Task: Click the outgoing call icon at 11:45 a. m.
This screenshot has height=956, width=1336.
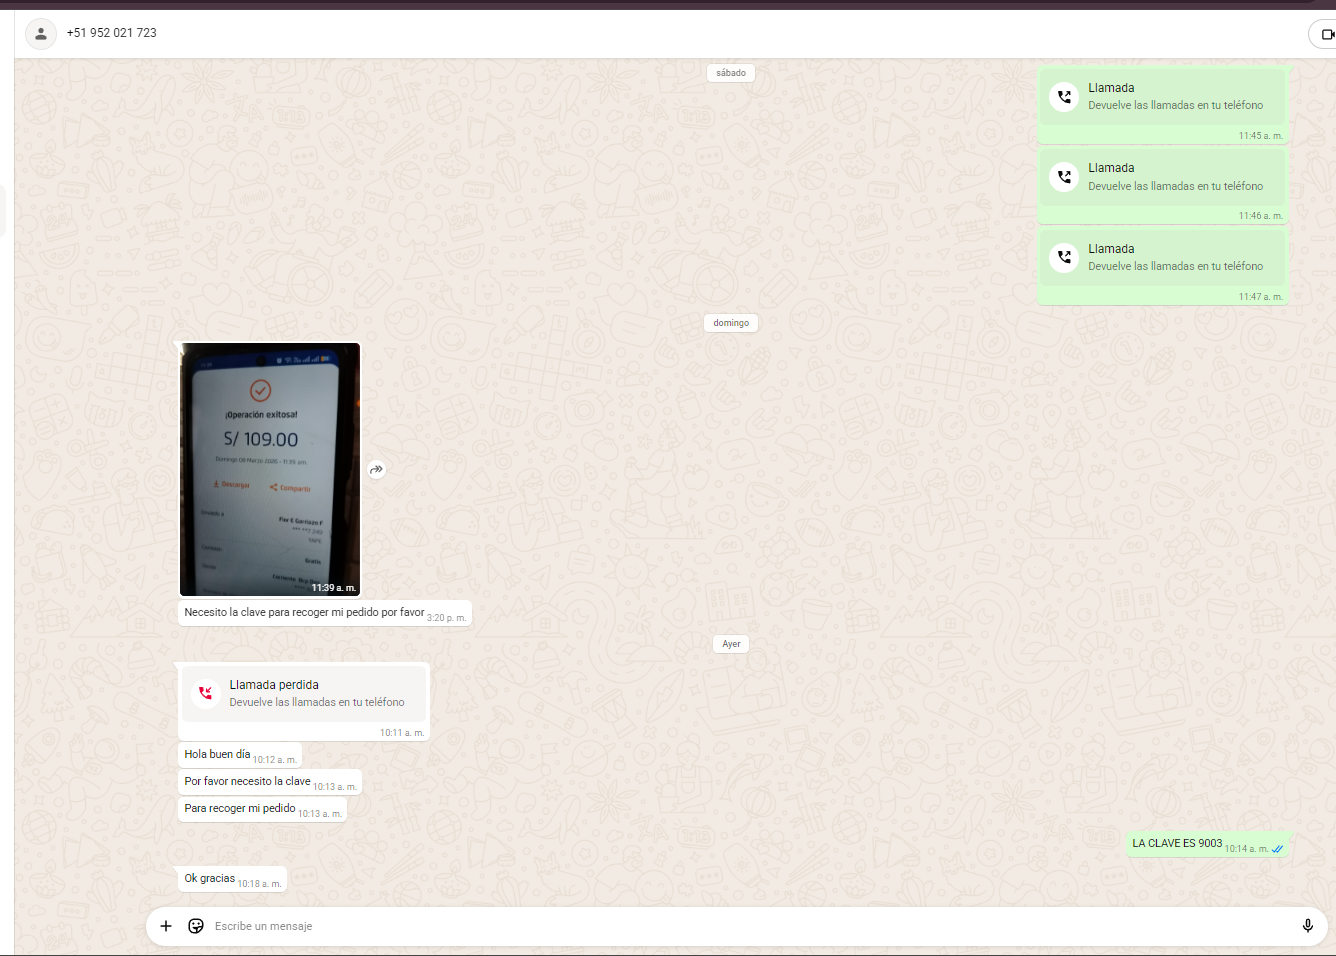Action: [x=1064, y=97]
